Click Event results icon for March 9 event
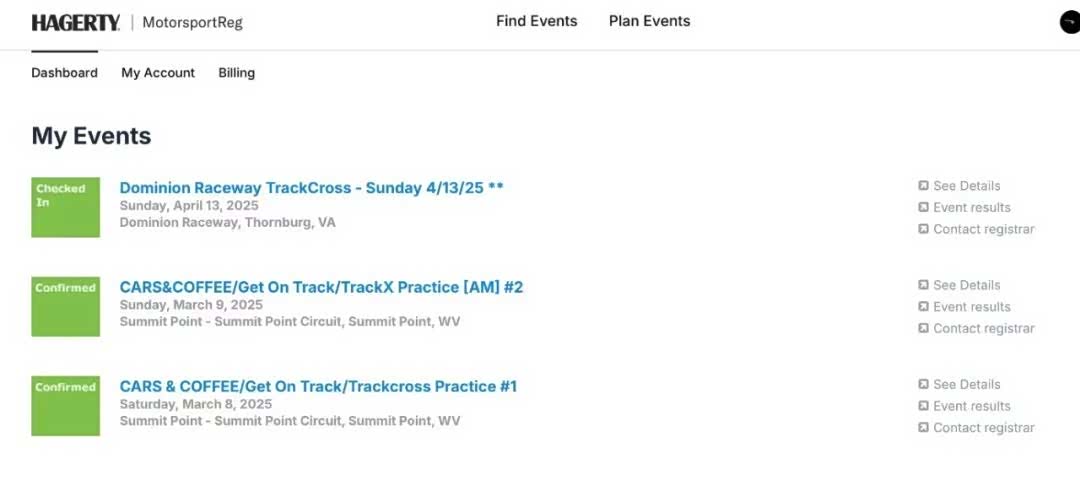 pos(924,307)
